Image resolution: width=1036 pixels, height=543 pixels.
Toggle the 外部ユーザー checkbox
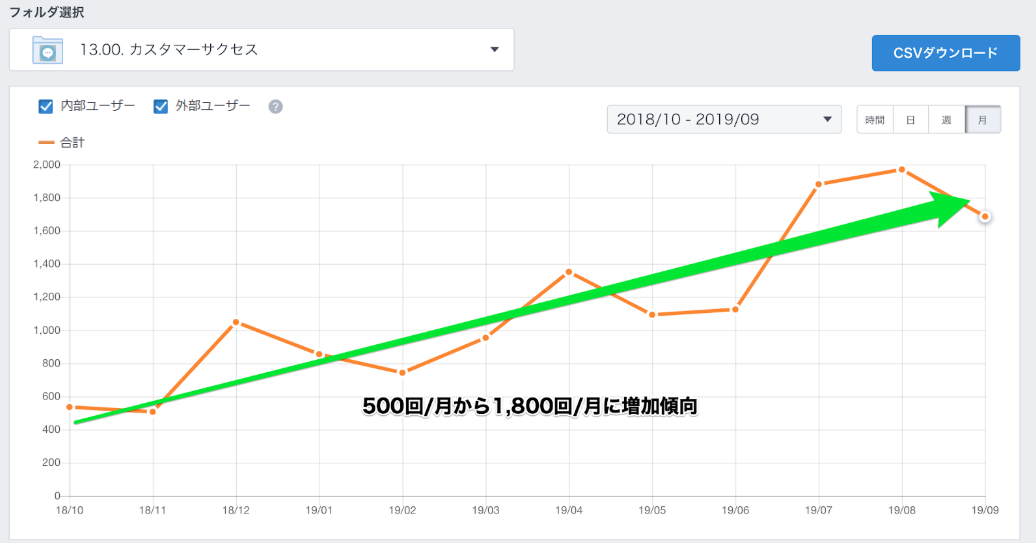click(161, 106)
